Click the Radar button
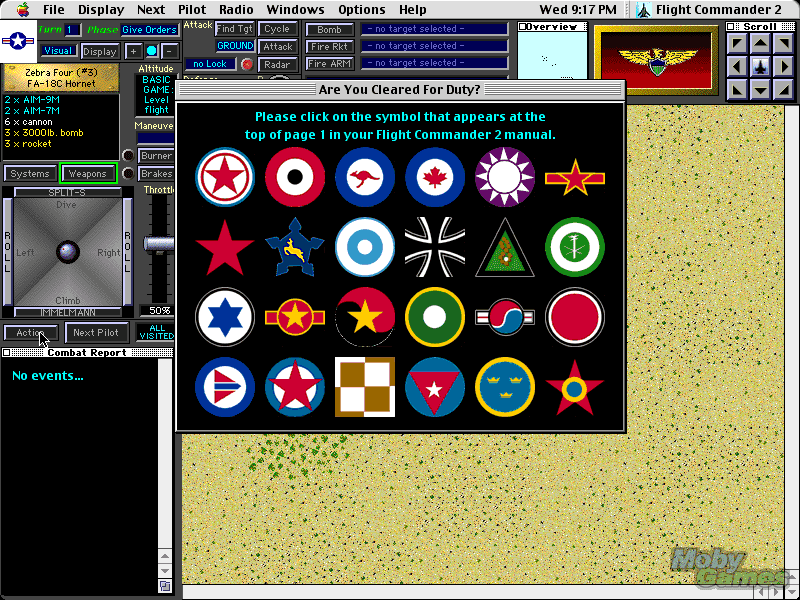The height and width of the screenshot is (600, 800). [x=278, y=65]
